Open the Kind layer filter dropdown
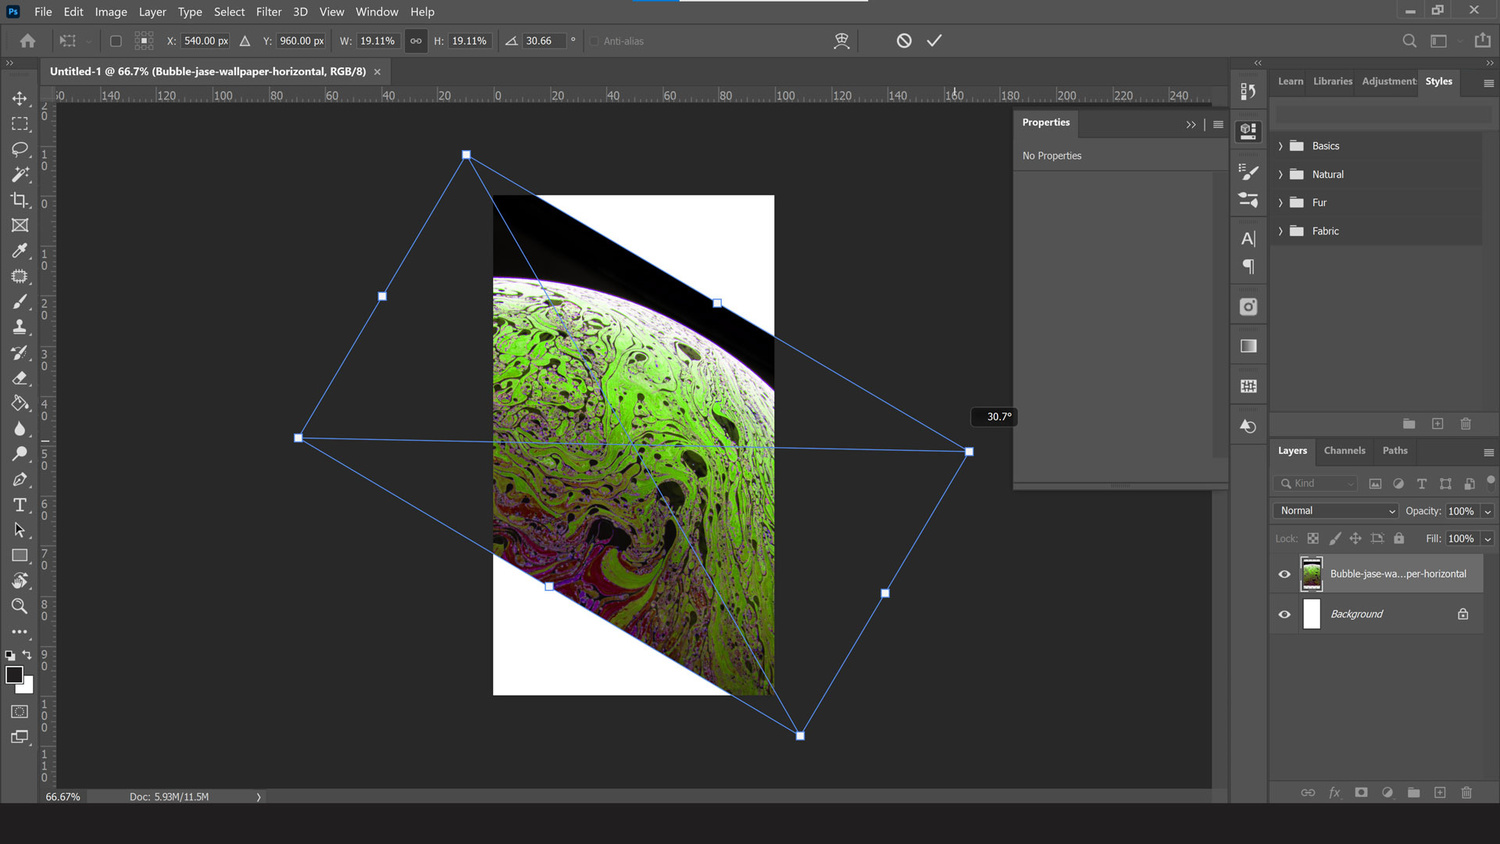Image resolution: width=1500 pixels, height=844 pixels. click(x=1316, y=484)
